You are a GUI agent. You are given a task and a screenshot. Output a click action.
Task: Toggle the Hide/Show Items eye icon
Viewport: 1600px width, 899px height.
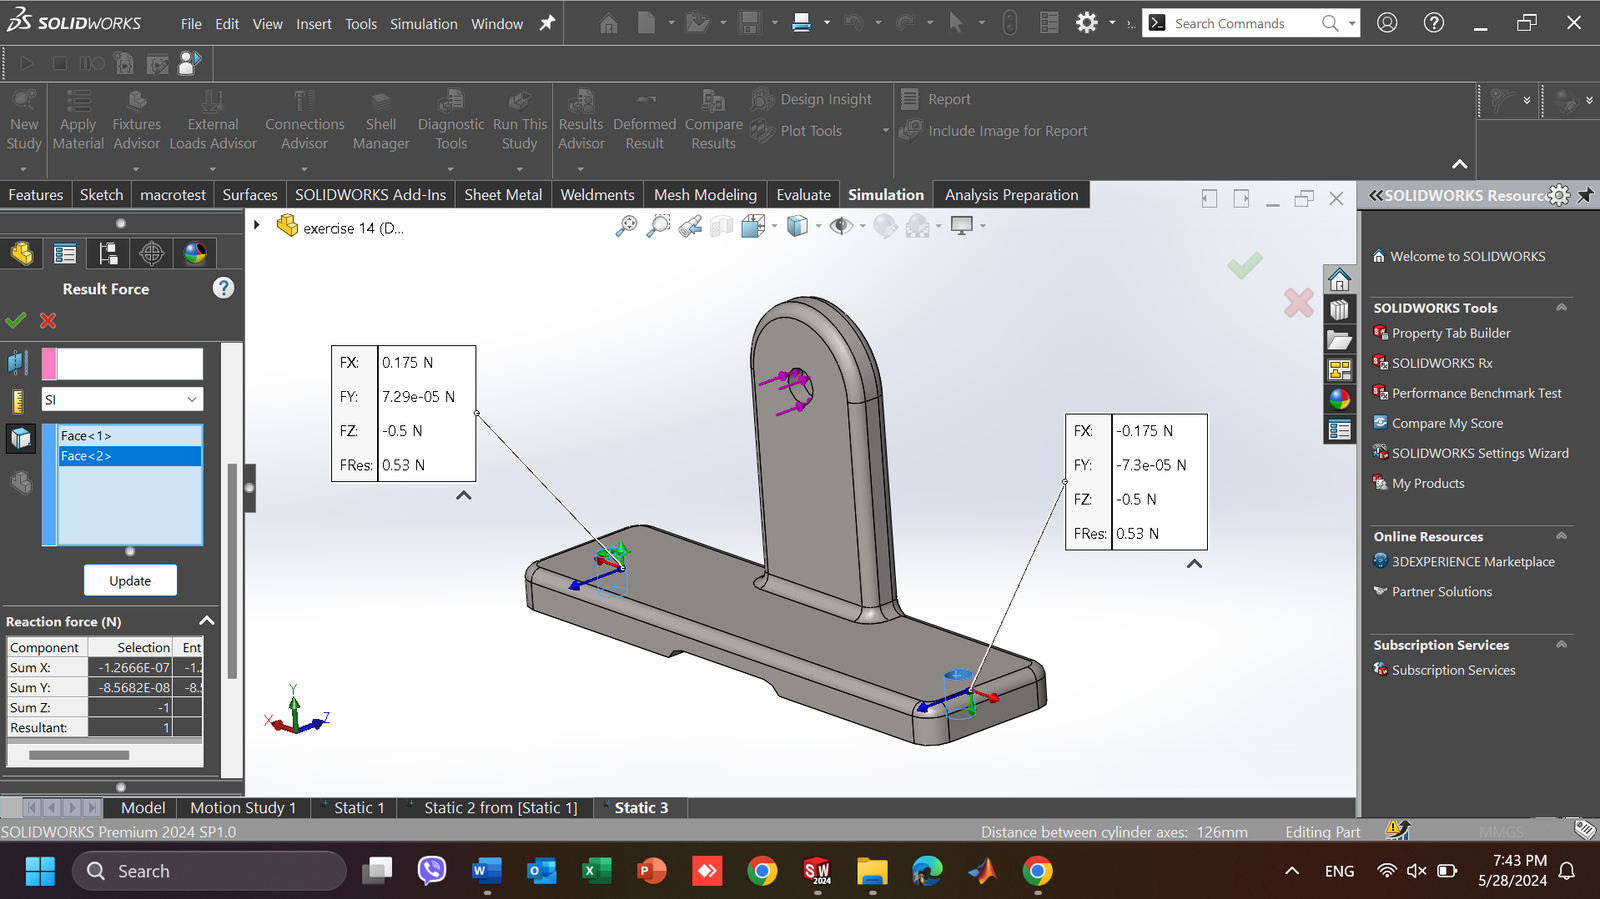tap(841, 226)
